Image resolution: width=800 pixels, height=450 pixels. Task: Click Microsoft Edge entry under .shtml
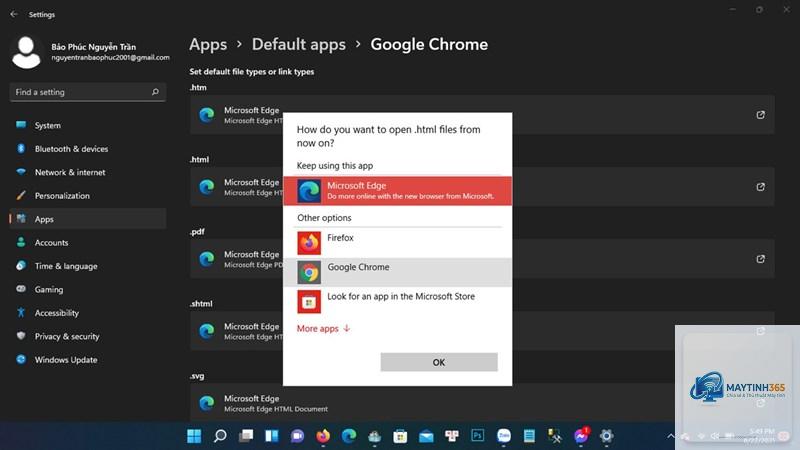482,331
